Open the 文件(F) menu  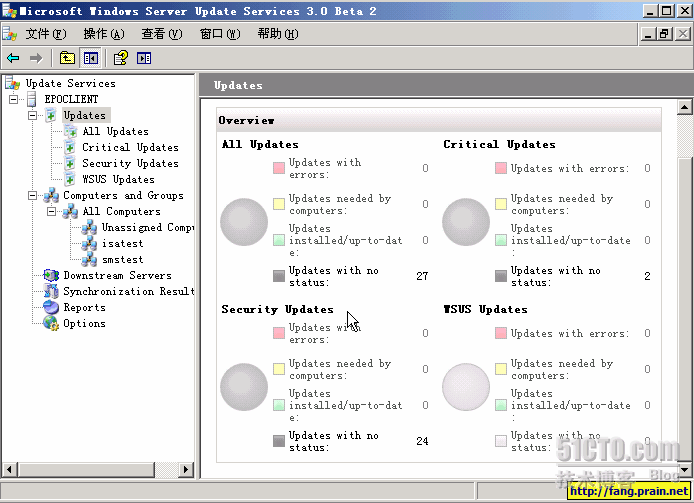[x=46, y=34]
